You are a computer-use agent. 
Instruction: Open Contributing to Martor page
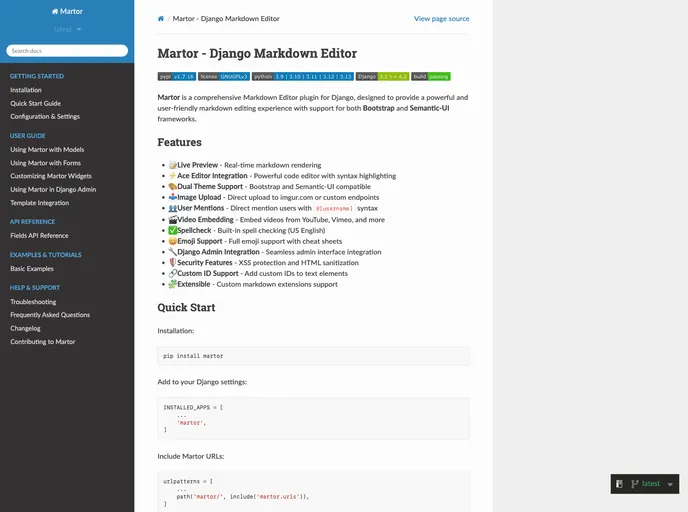[x=43, y=342]
